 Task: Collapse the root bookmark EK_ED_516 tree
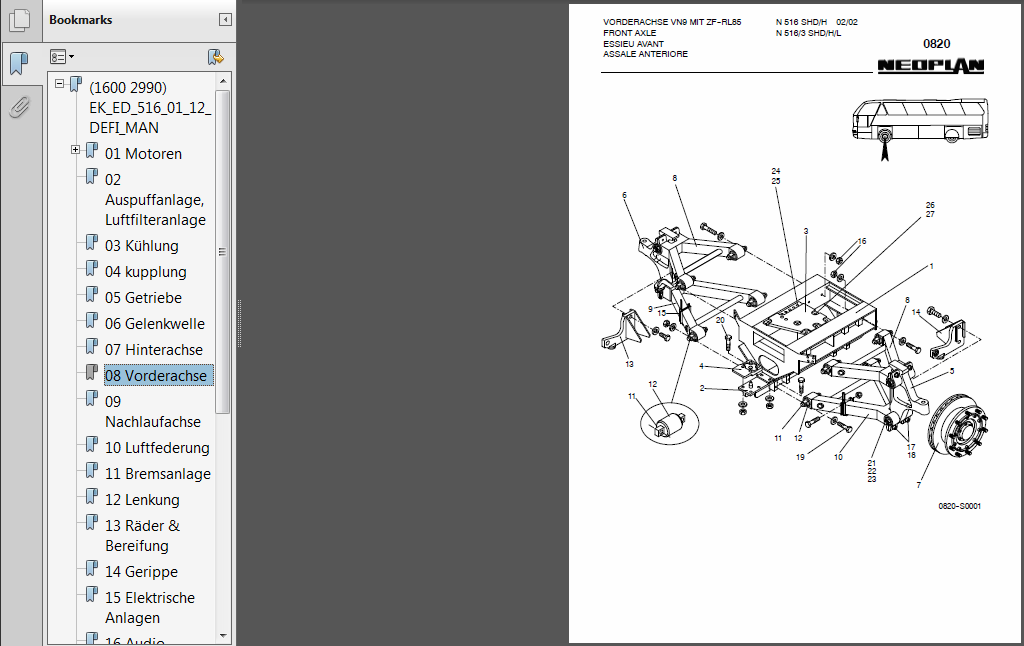[x=59, y=84]
